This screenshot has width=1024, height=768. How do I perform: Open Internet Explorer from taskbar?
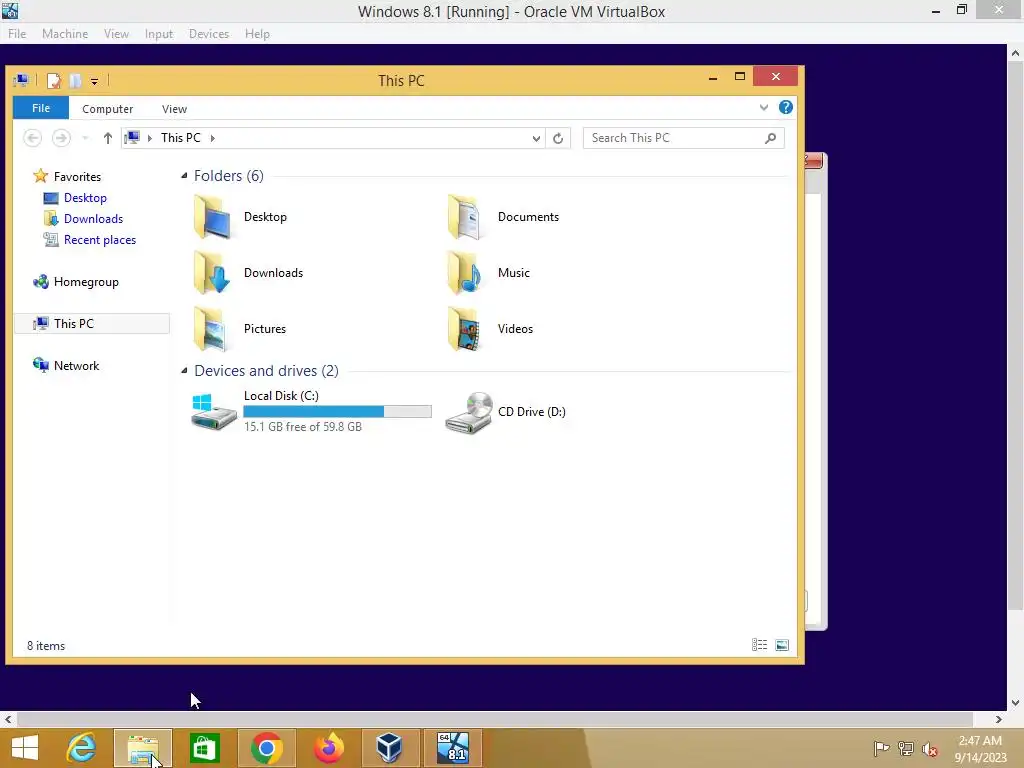82,748
